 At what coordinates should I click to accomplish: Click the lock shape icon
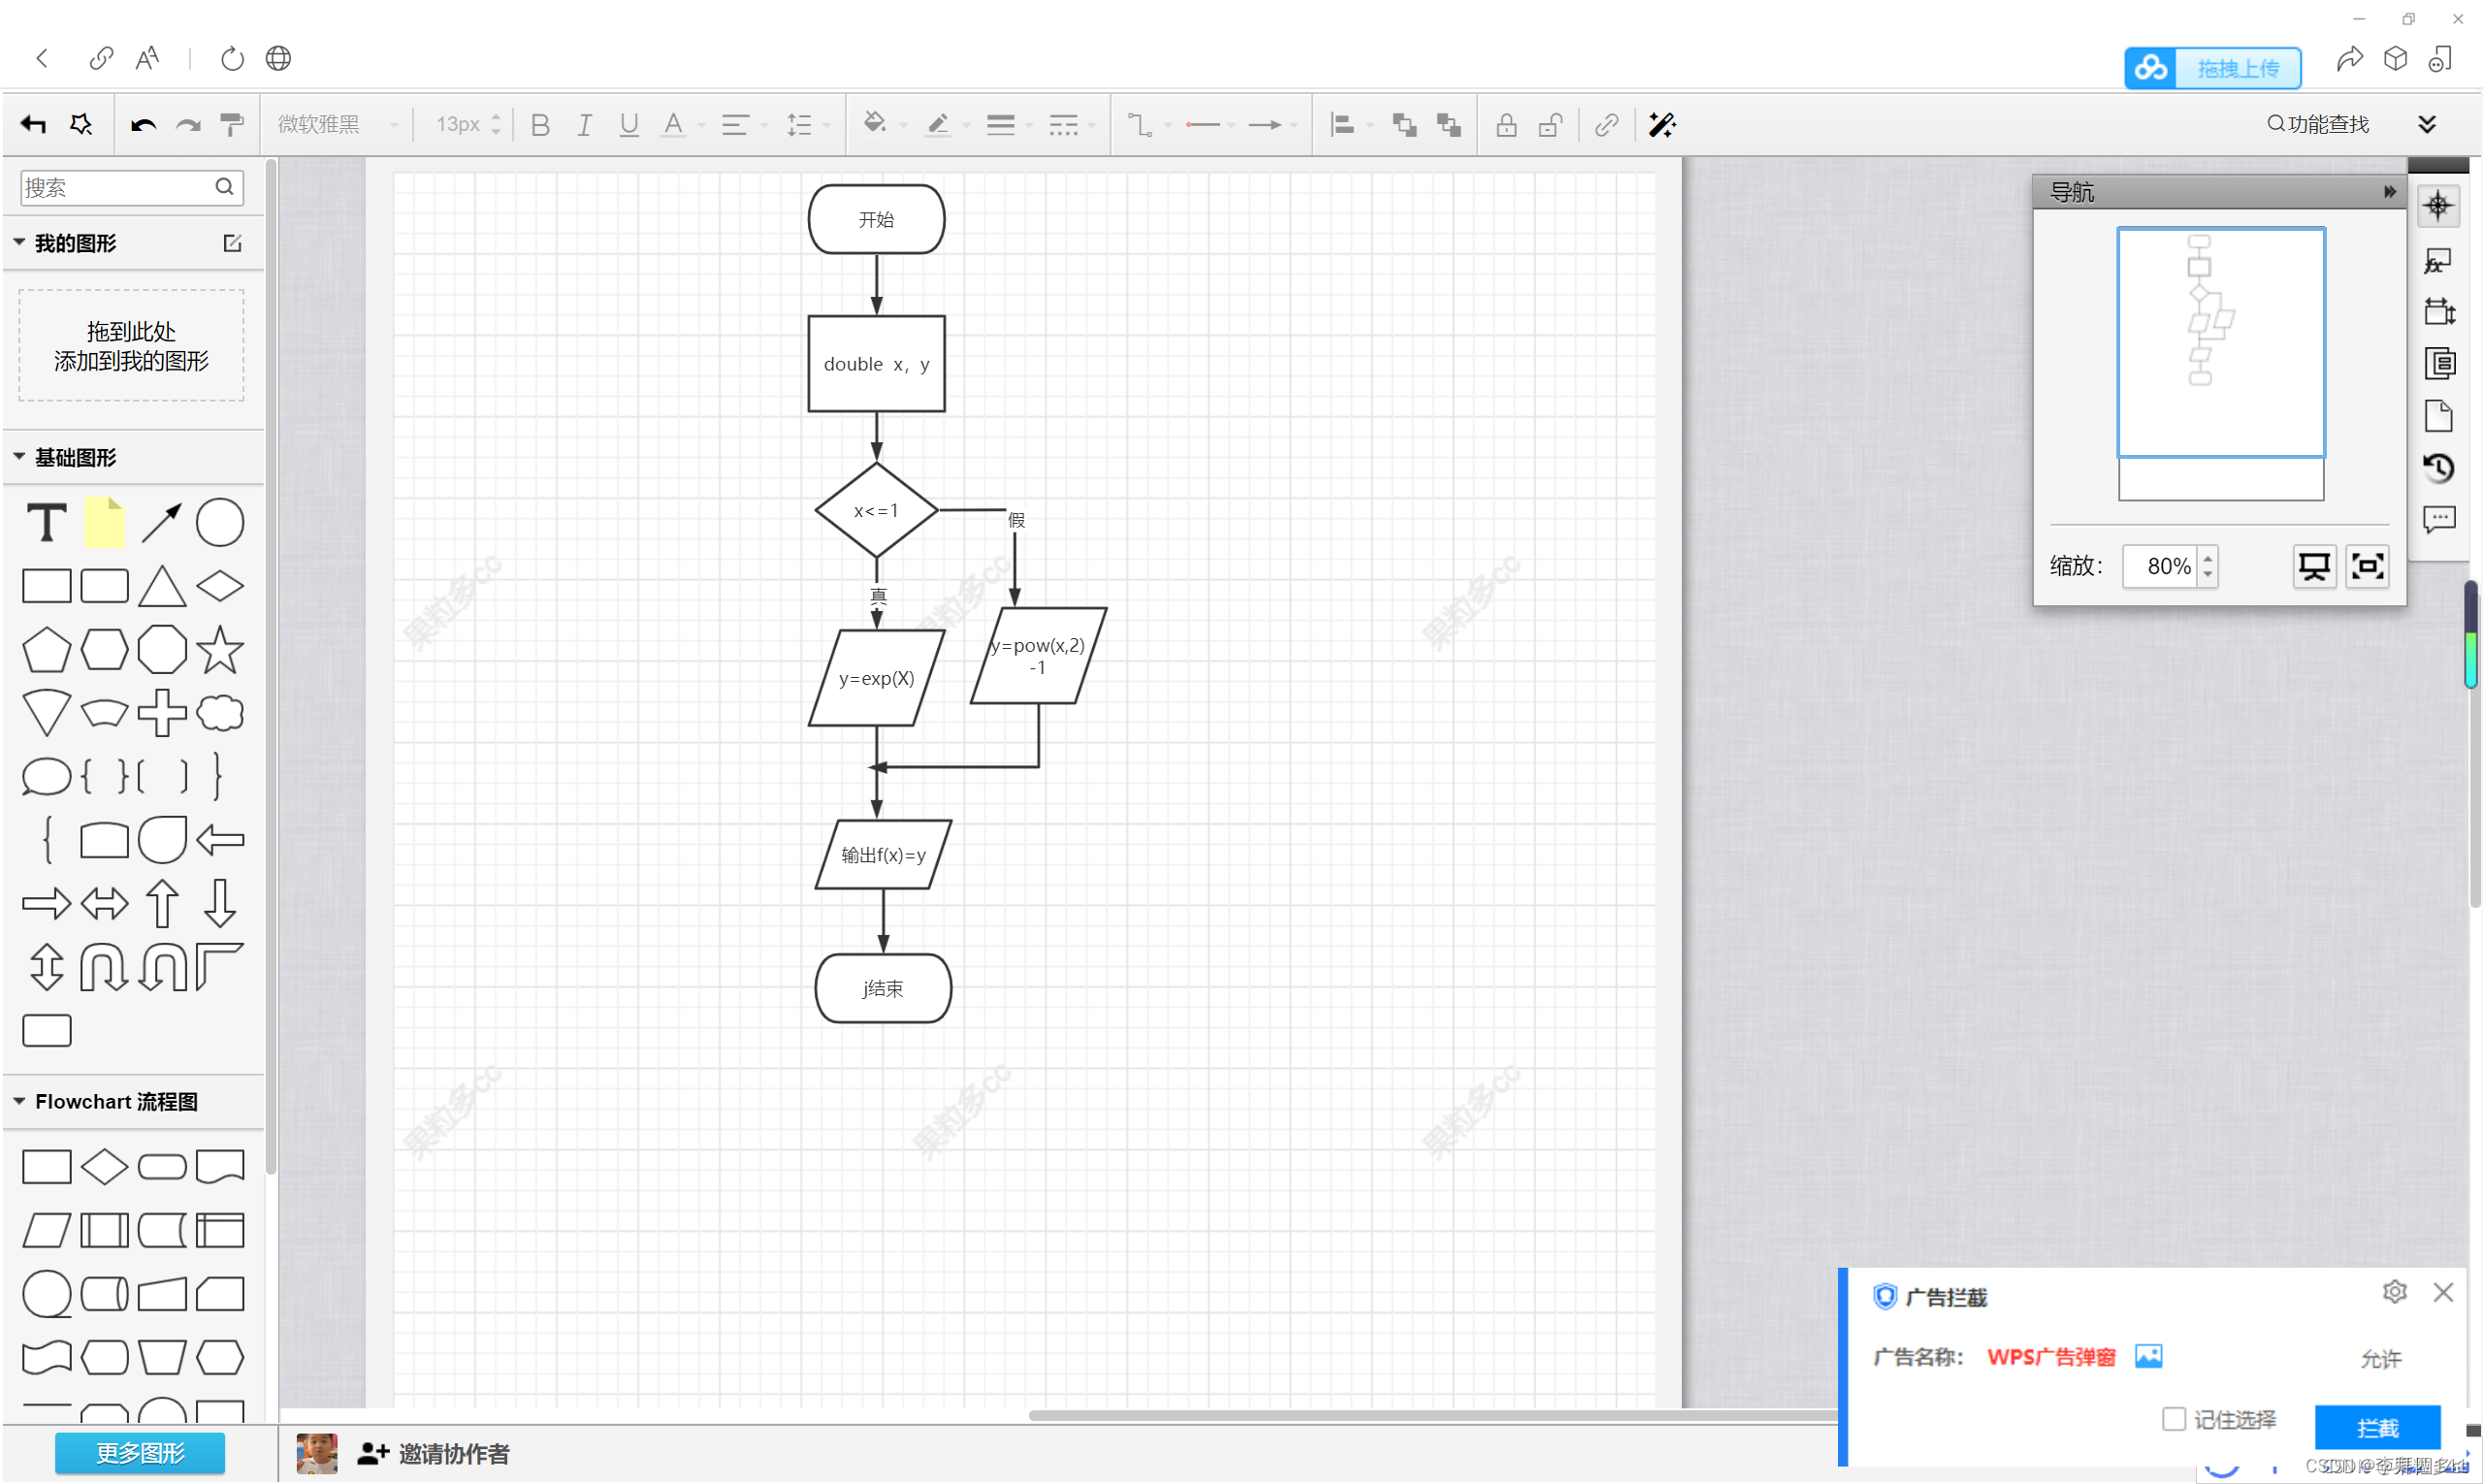click(x=1507, y=125)
